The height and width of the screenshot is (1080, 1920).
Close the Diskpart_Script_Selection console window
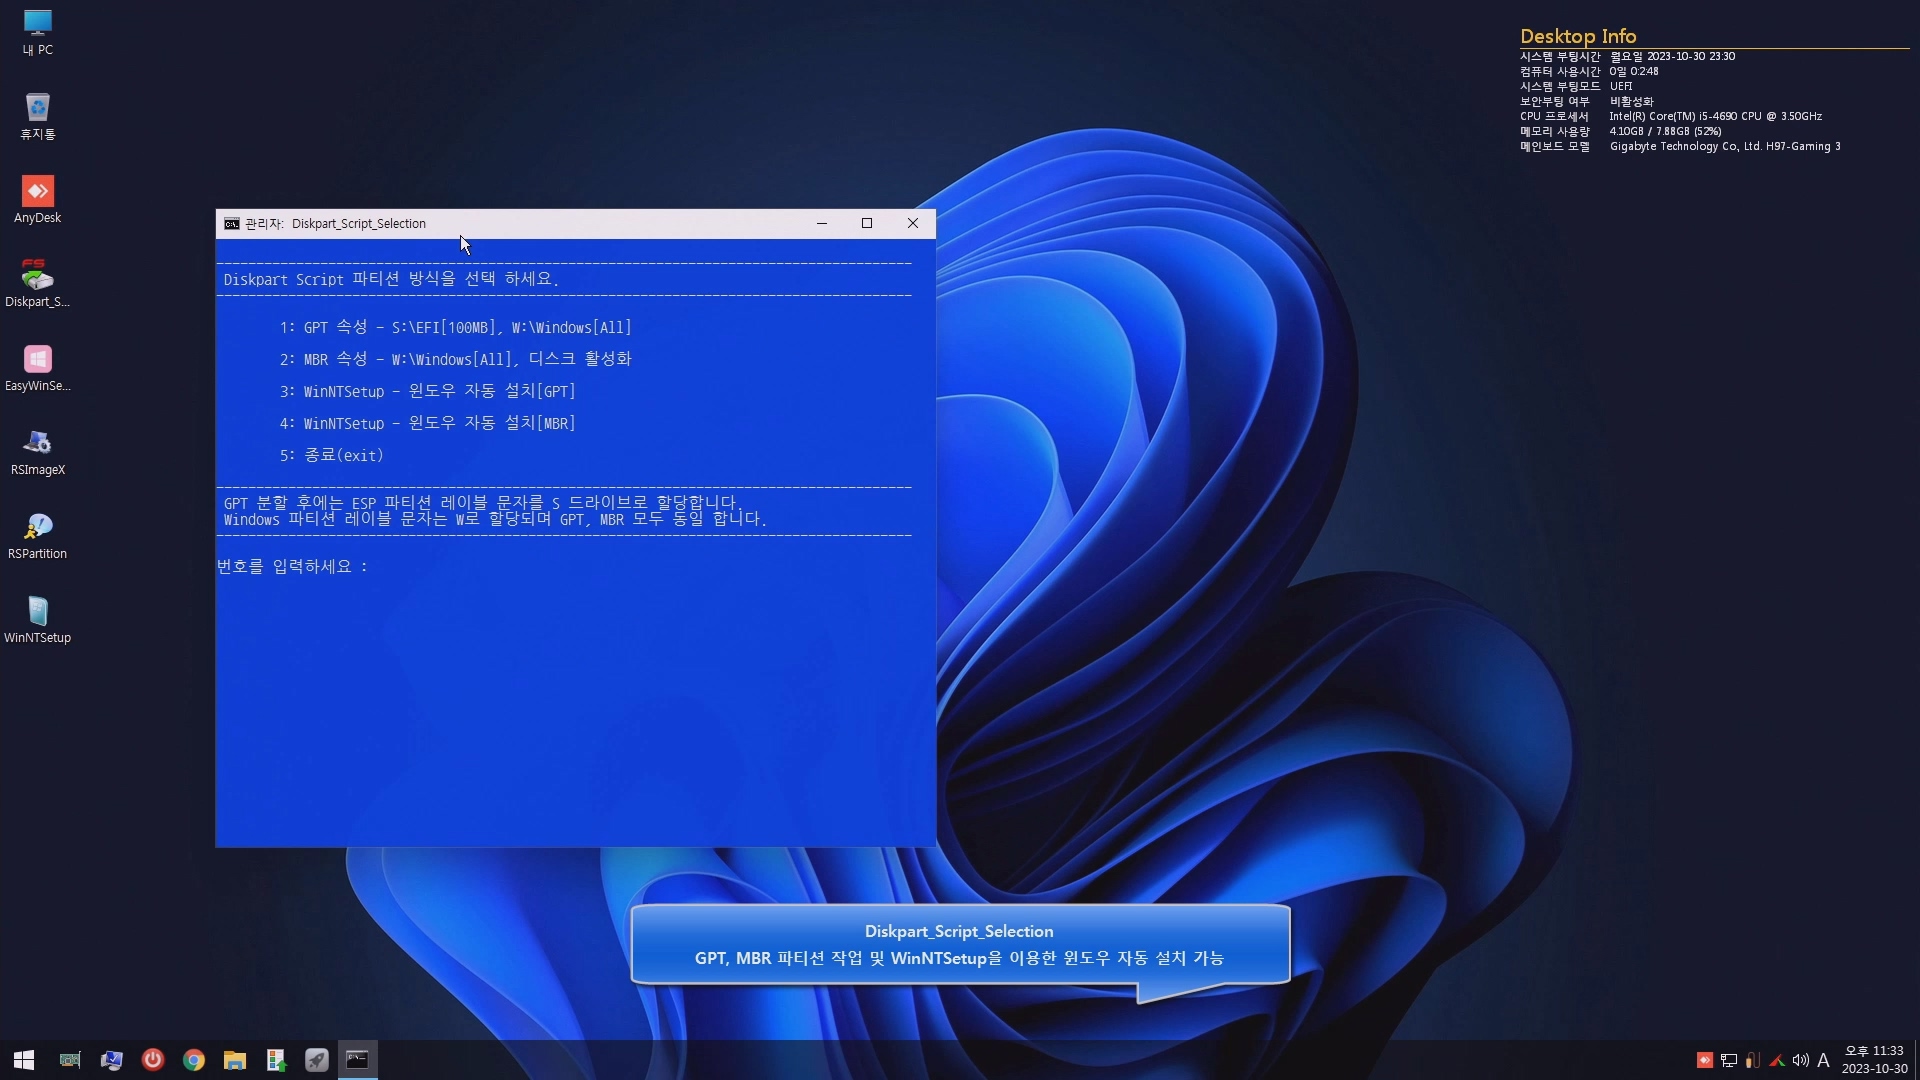pos(913,224)
